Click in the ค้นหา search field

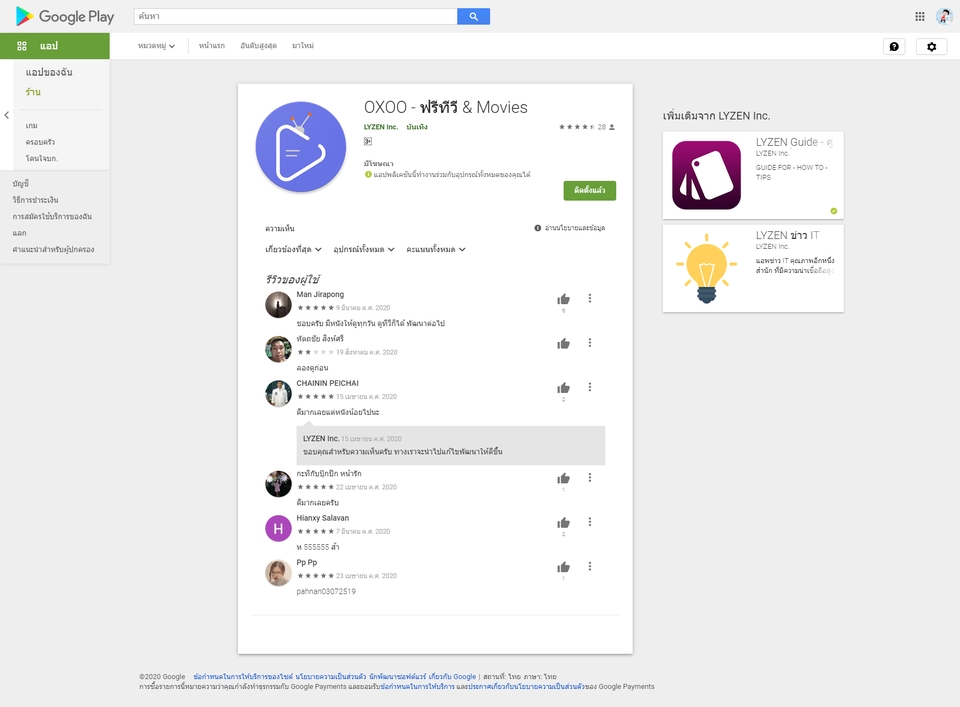tap(296, 17)
